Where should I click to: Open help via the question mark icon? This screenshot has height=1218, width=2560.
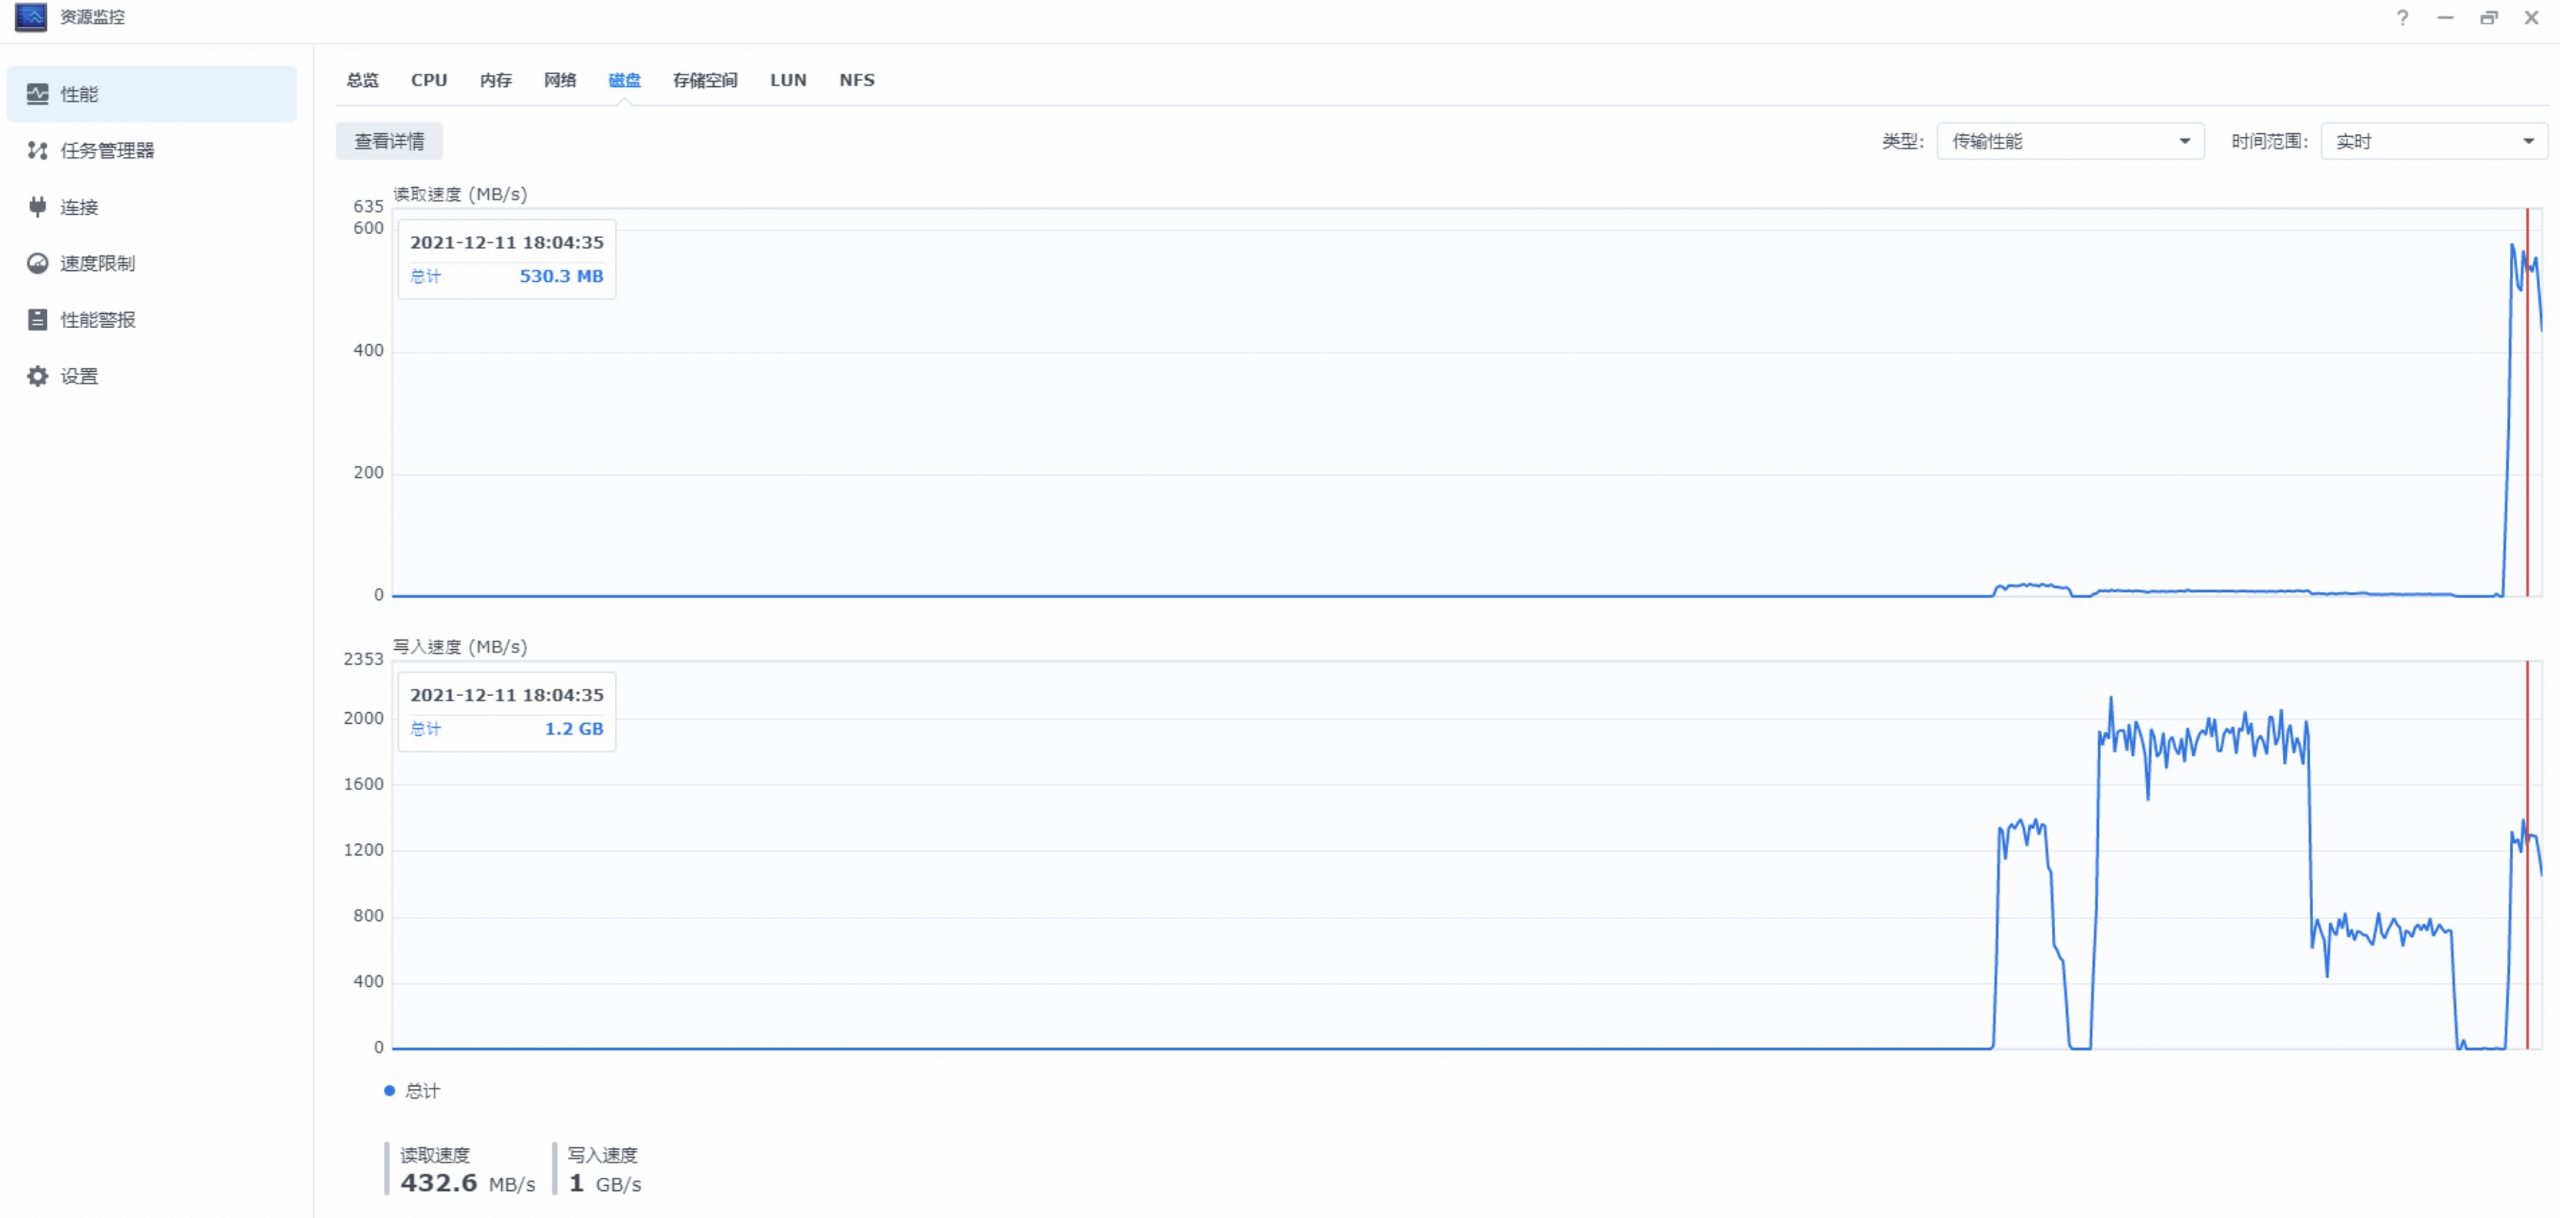tap(2402, 18)
